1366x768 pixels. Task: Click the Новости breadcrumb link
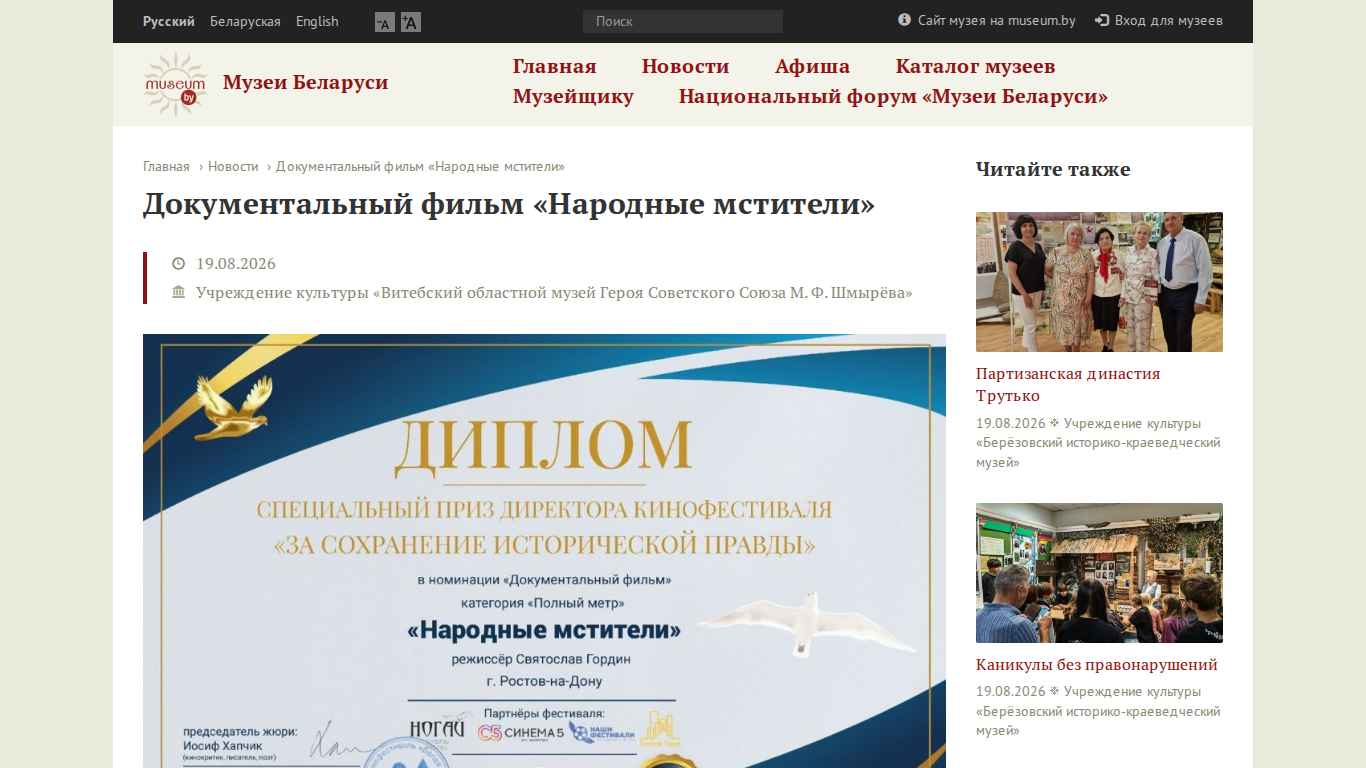(x=233, y=166)
